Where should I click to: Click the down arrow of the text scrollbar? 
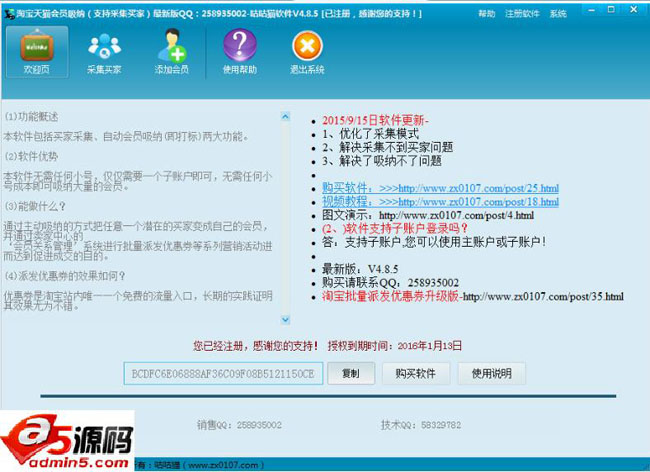coord(285,320)
